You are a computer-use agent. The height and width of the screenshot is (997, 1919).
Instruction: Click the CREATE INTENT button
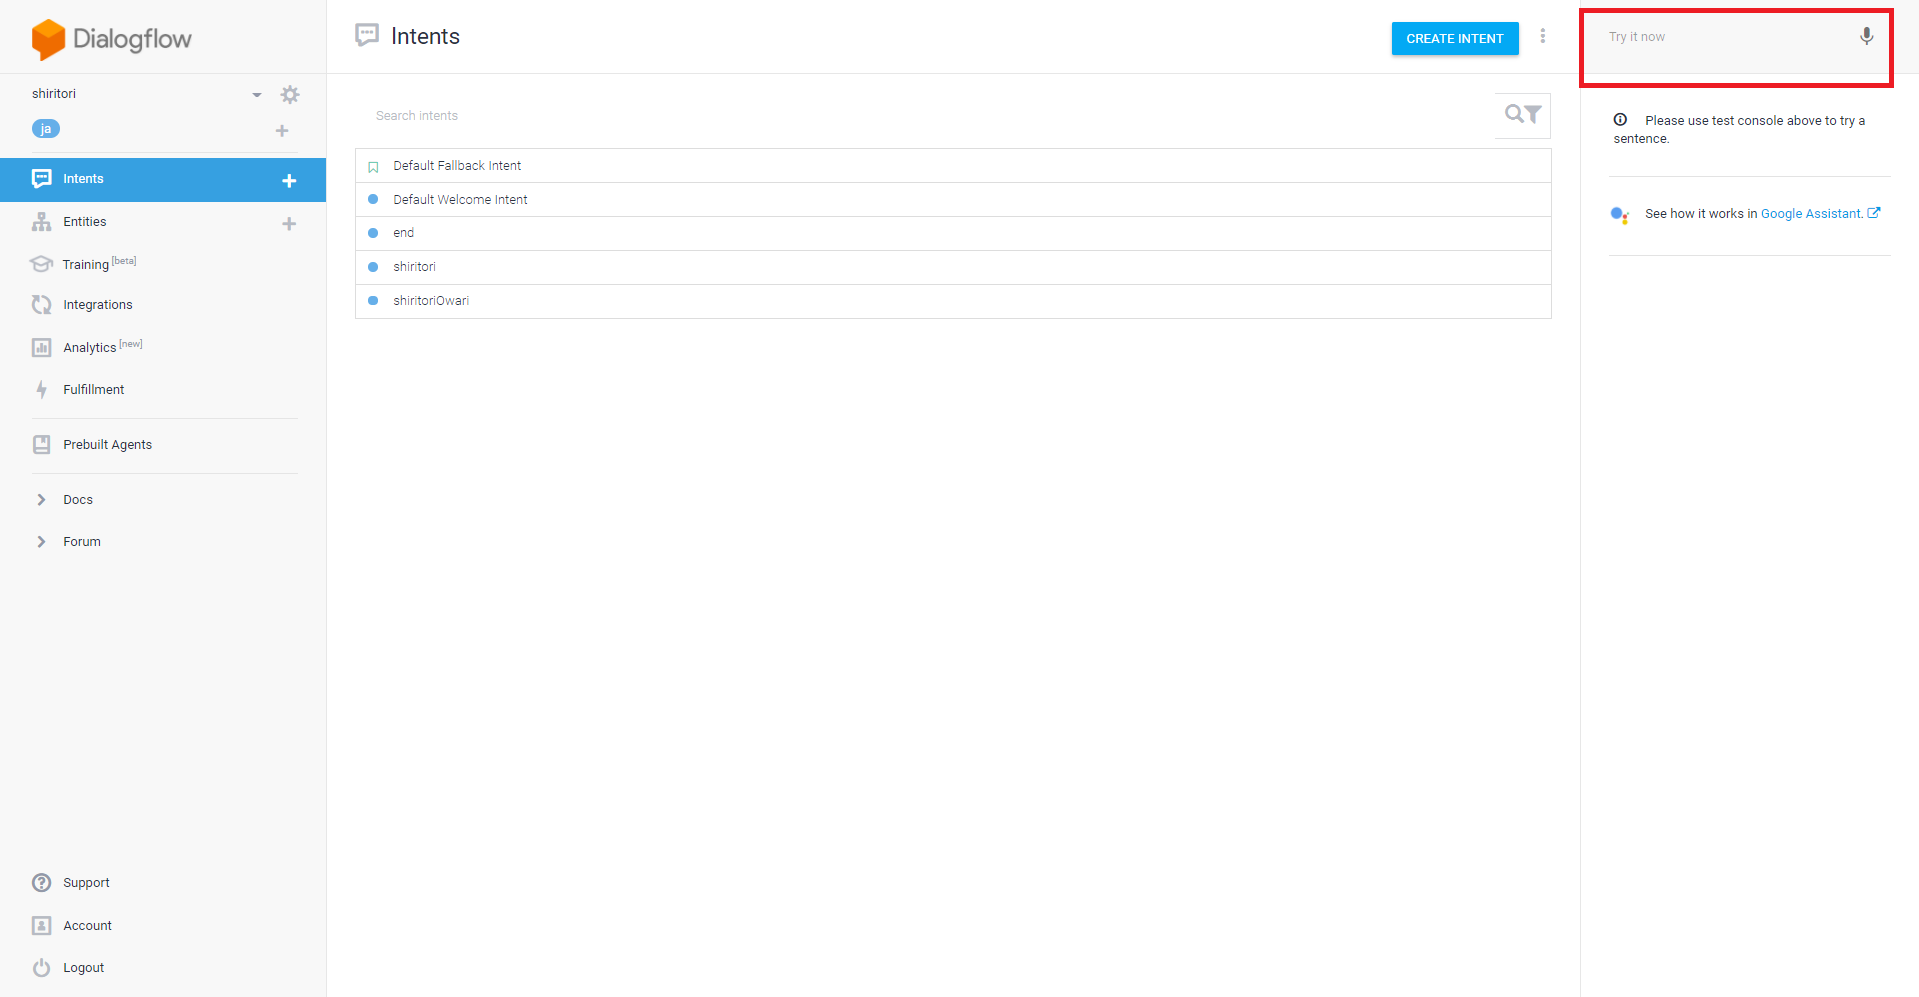point(1454,39)
